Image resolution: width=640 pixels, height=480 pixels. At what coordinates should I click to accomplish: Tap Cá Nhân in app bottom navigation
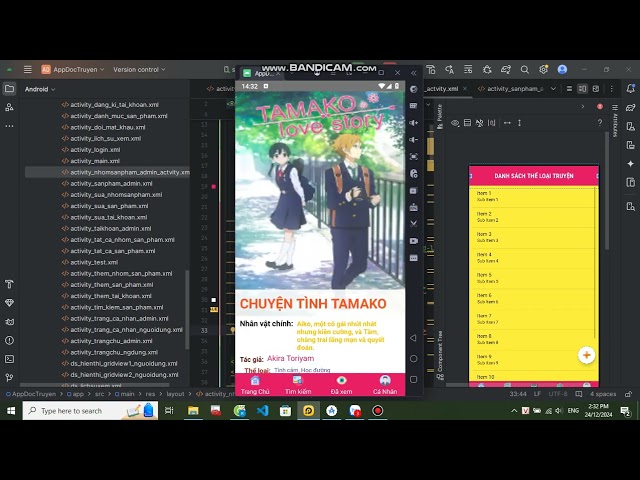click(x=384, y=385)
